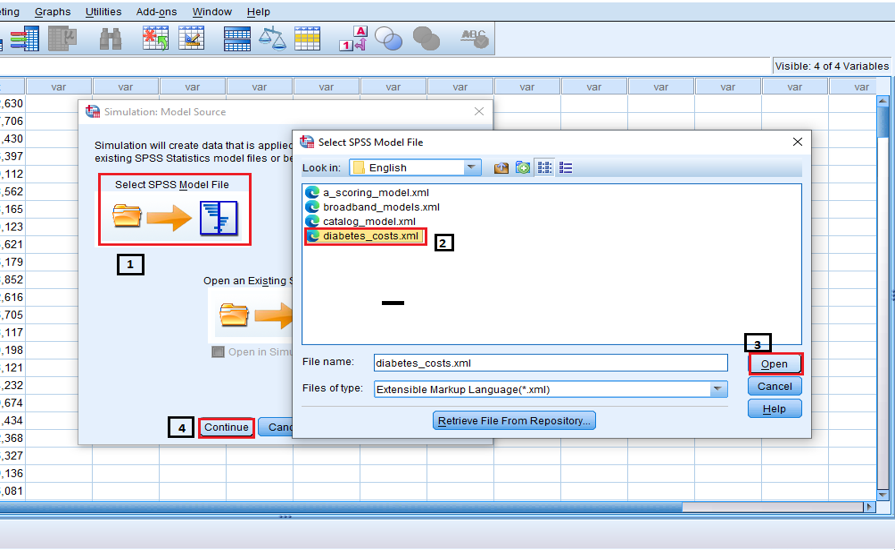896x550 pixels.
Task: Click the Open an Existing Simulation Plan folder icon
Action: coord(234,315)
